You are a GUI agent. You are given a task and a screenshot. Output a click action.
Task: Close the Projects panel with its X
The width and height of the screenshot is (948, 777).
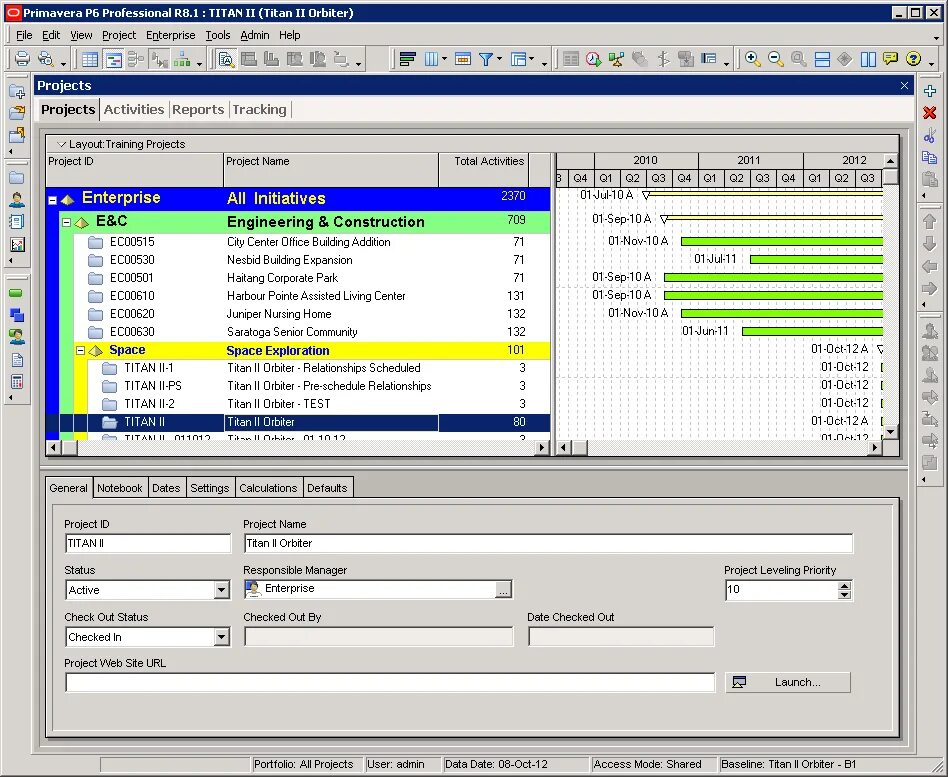[x=904, y=85]
